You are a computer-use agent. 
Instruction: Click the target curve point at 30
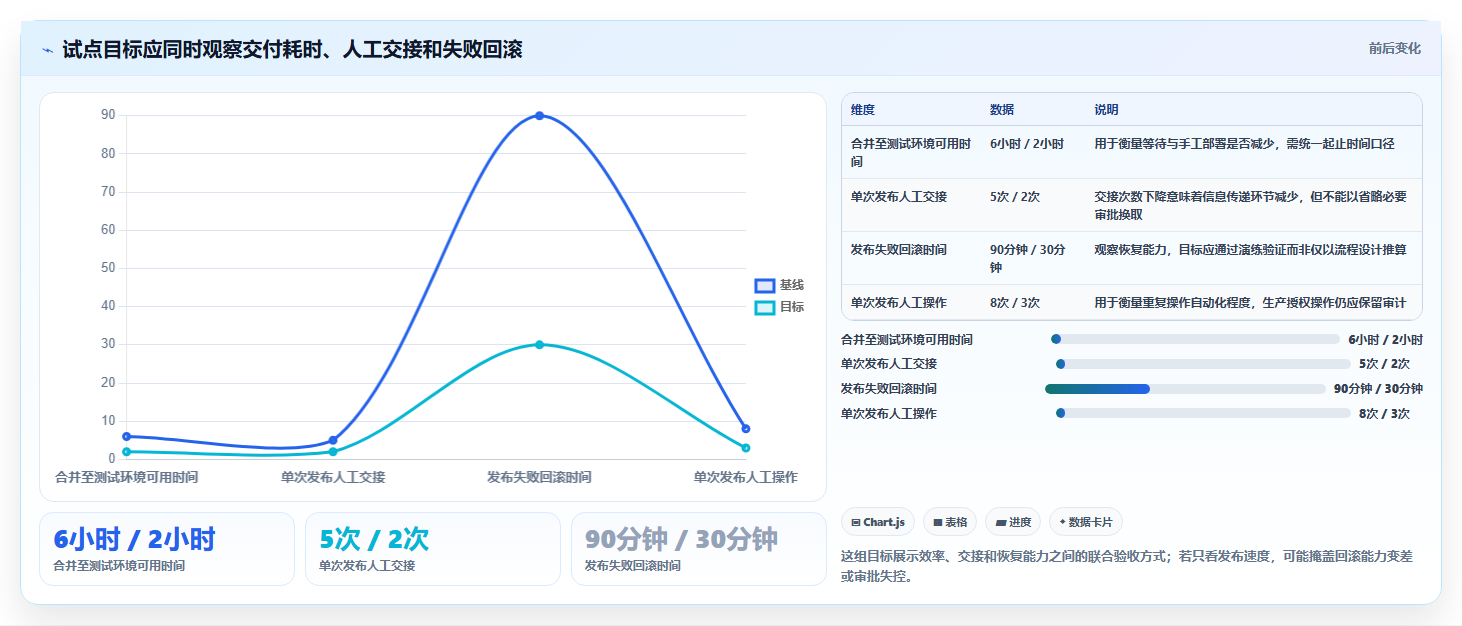[x=539, y=345]
